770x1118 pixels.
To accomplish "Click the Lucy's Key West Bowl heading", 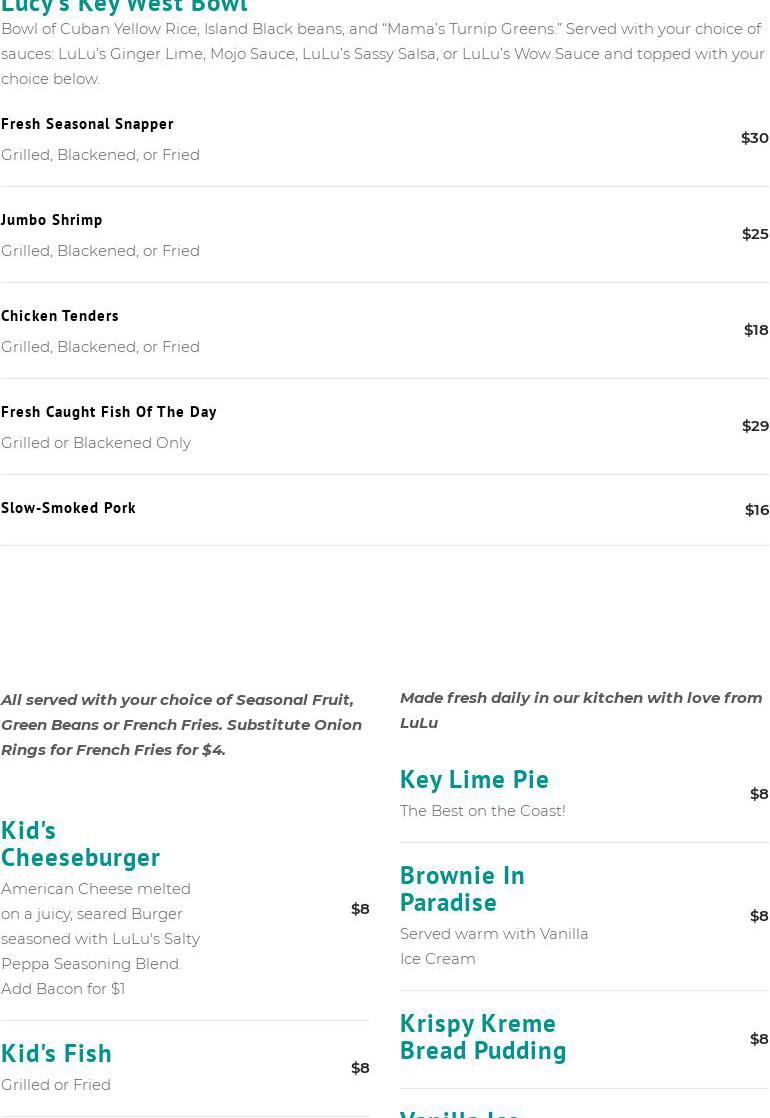I will coord(124,8).
